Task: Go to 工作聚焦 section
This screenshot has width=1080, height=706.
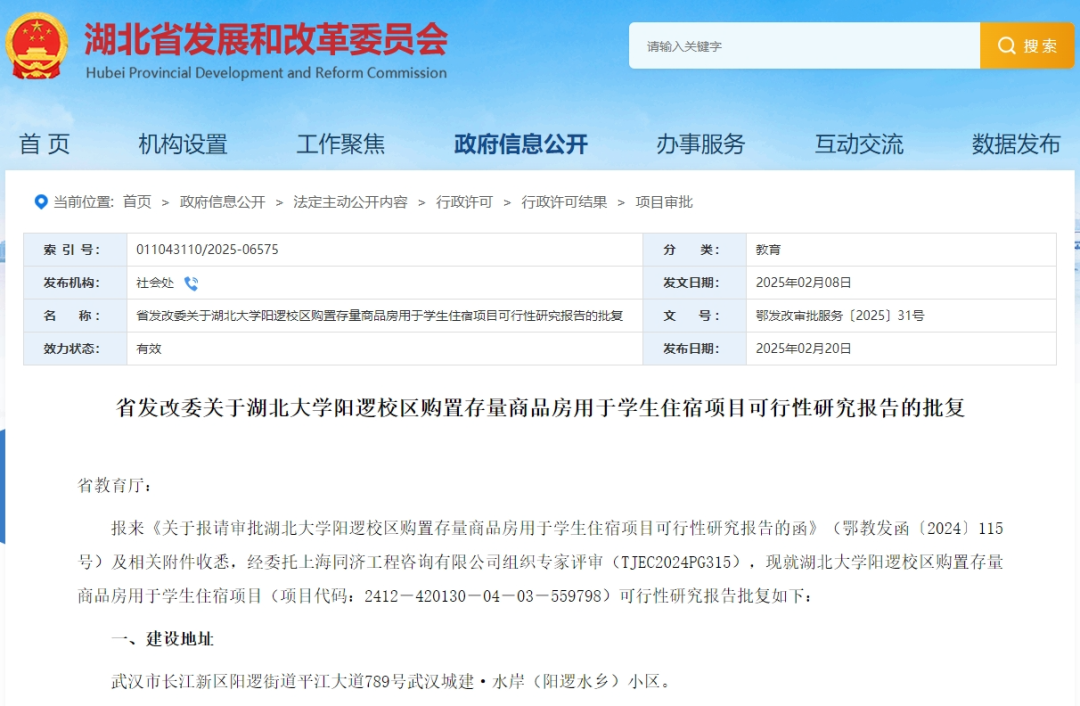Action: [x=341, y=144]
